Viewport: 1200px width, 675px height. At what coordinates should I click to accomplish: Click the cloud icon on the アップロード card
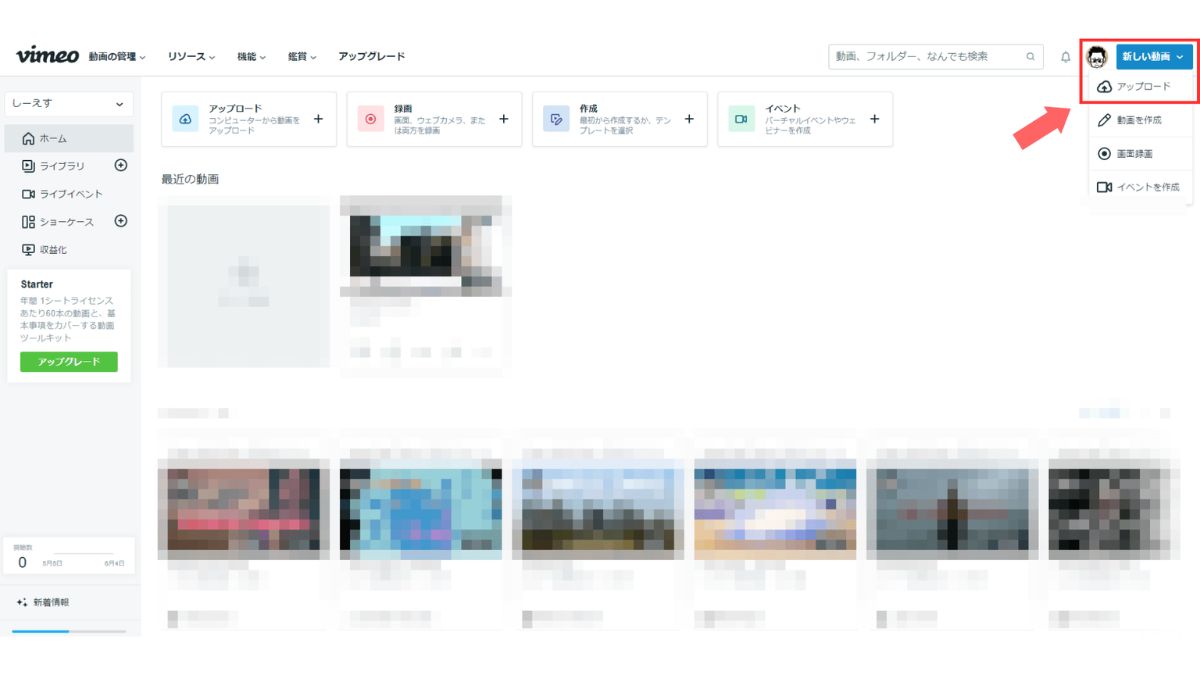186,119
